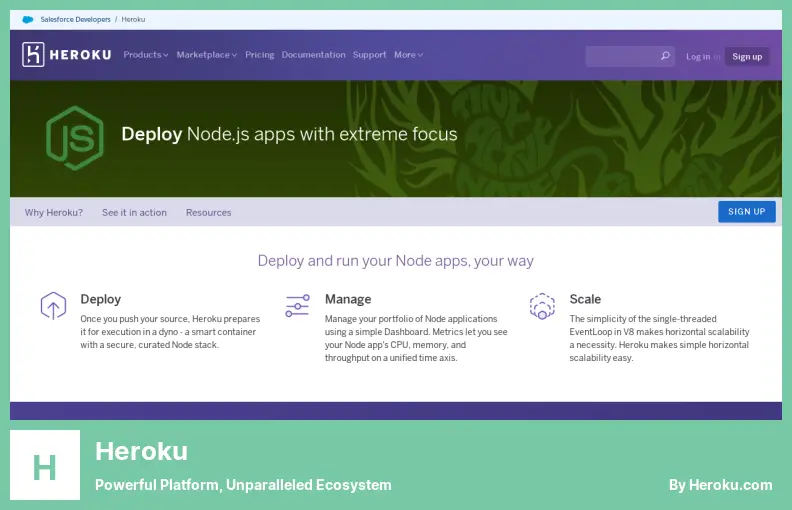This screenshot has height=510, width=792.
Task: Click the 'By Heroku.com' text
Action: (x=720, y=485)
